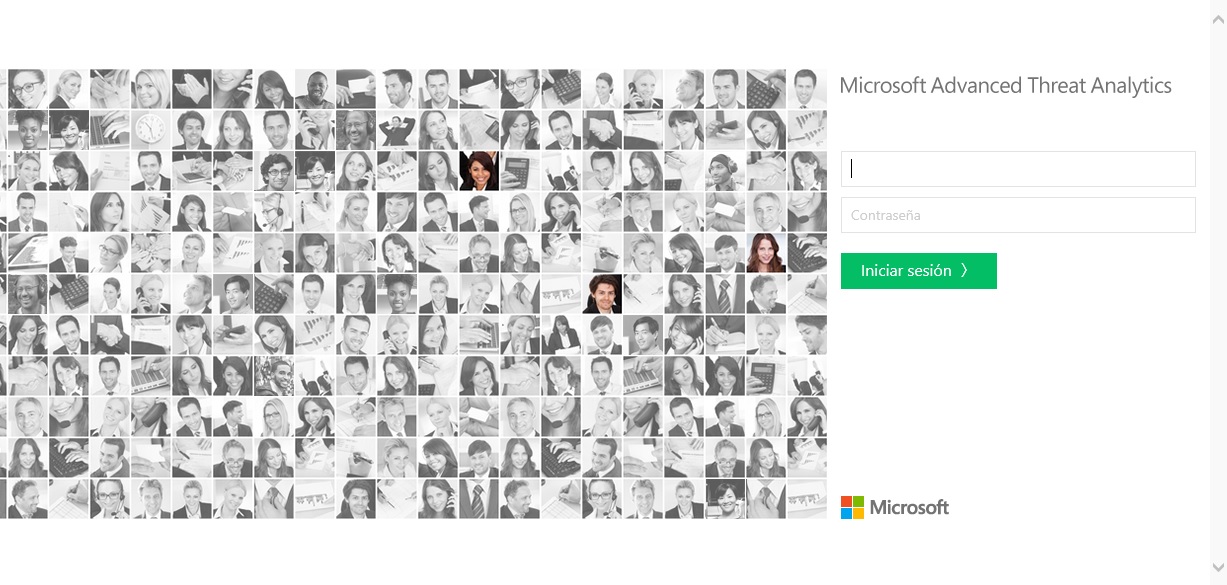1227x585 pixels.
Task: Click the man reclining with hands behind head
Action: 396,130
